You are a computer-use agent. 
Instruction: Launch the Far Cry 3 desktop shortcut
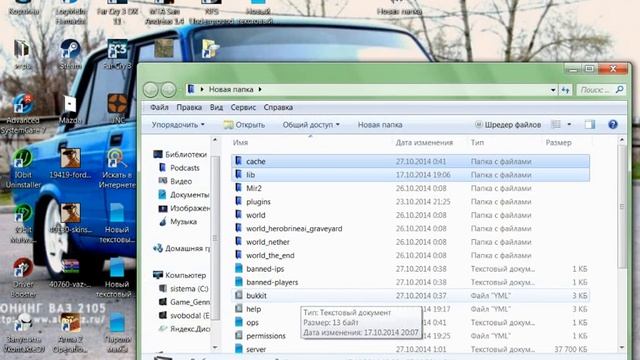click(117, 54)
